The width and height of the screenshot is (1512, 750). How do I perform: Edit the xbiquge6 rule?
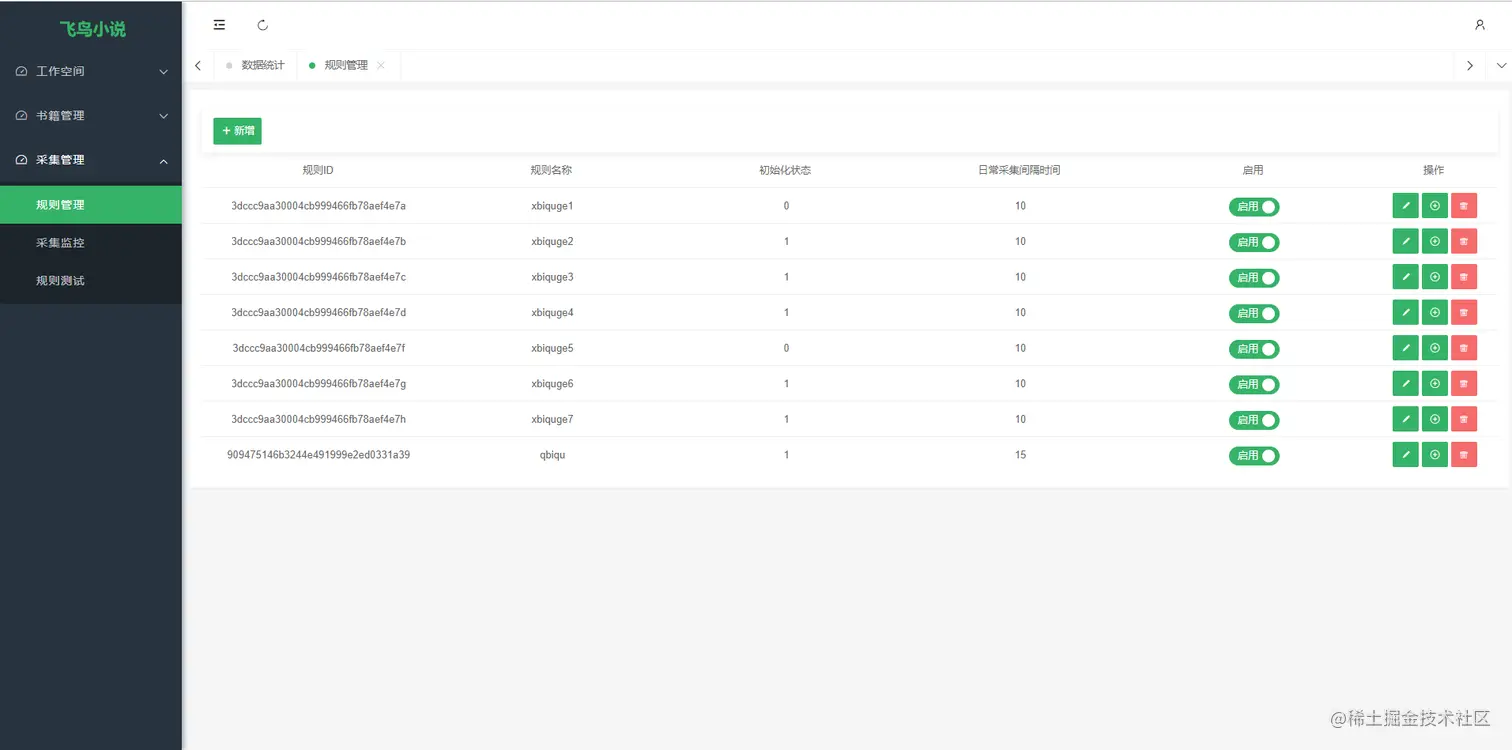coord(1405,383)
